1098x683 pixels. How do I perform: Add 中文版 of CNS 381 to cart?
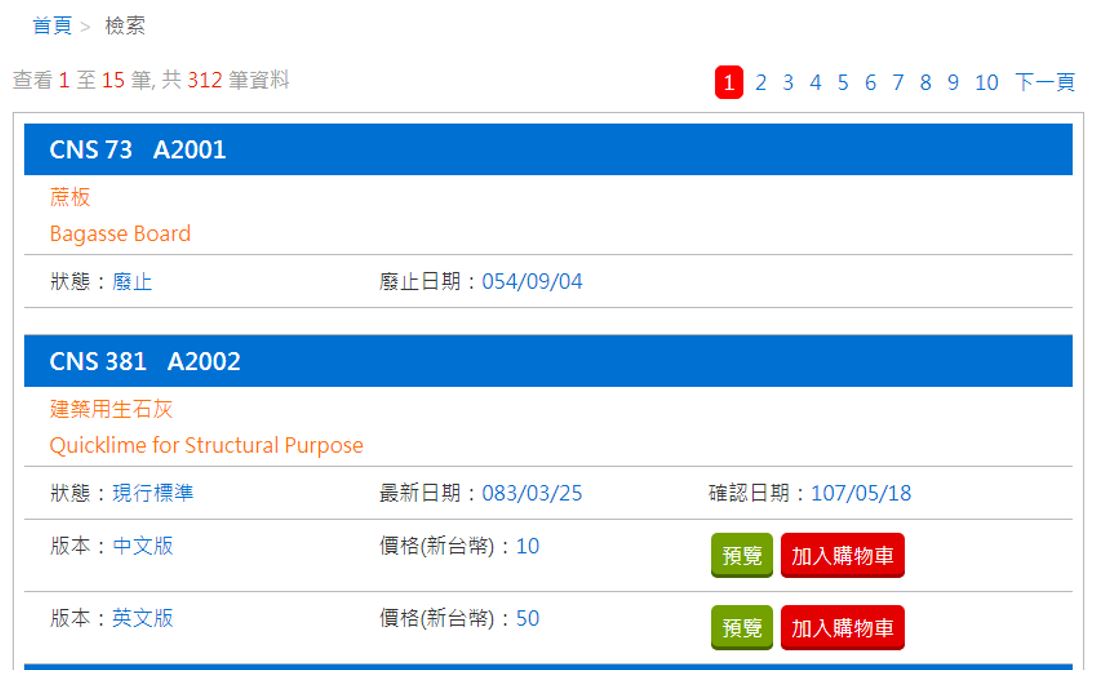(x=842, y=556)
